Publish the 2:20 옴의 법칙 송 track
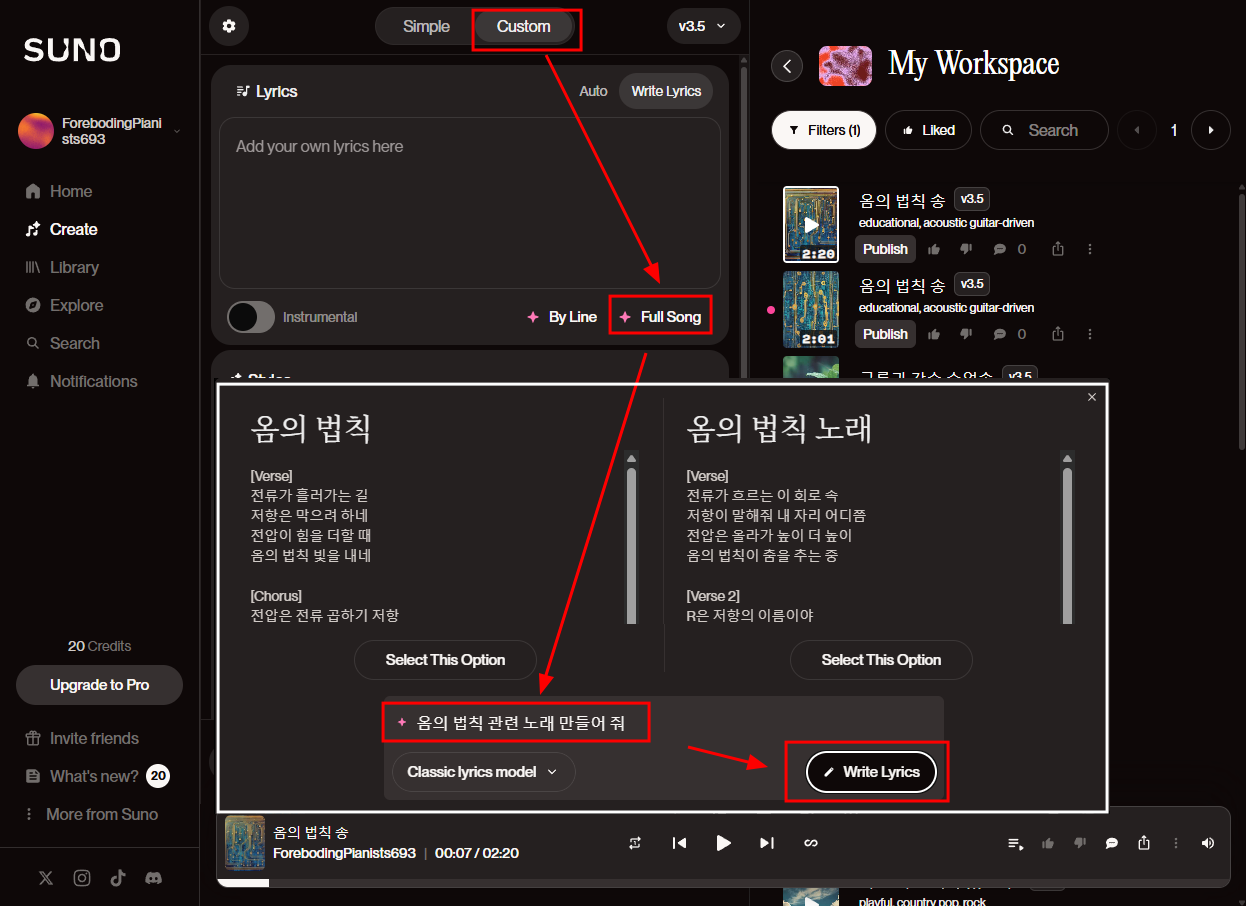Screen dimensions: 1246x906 885,249
